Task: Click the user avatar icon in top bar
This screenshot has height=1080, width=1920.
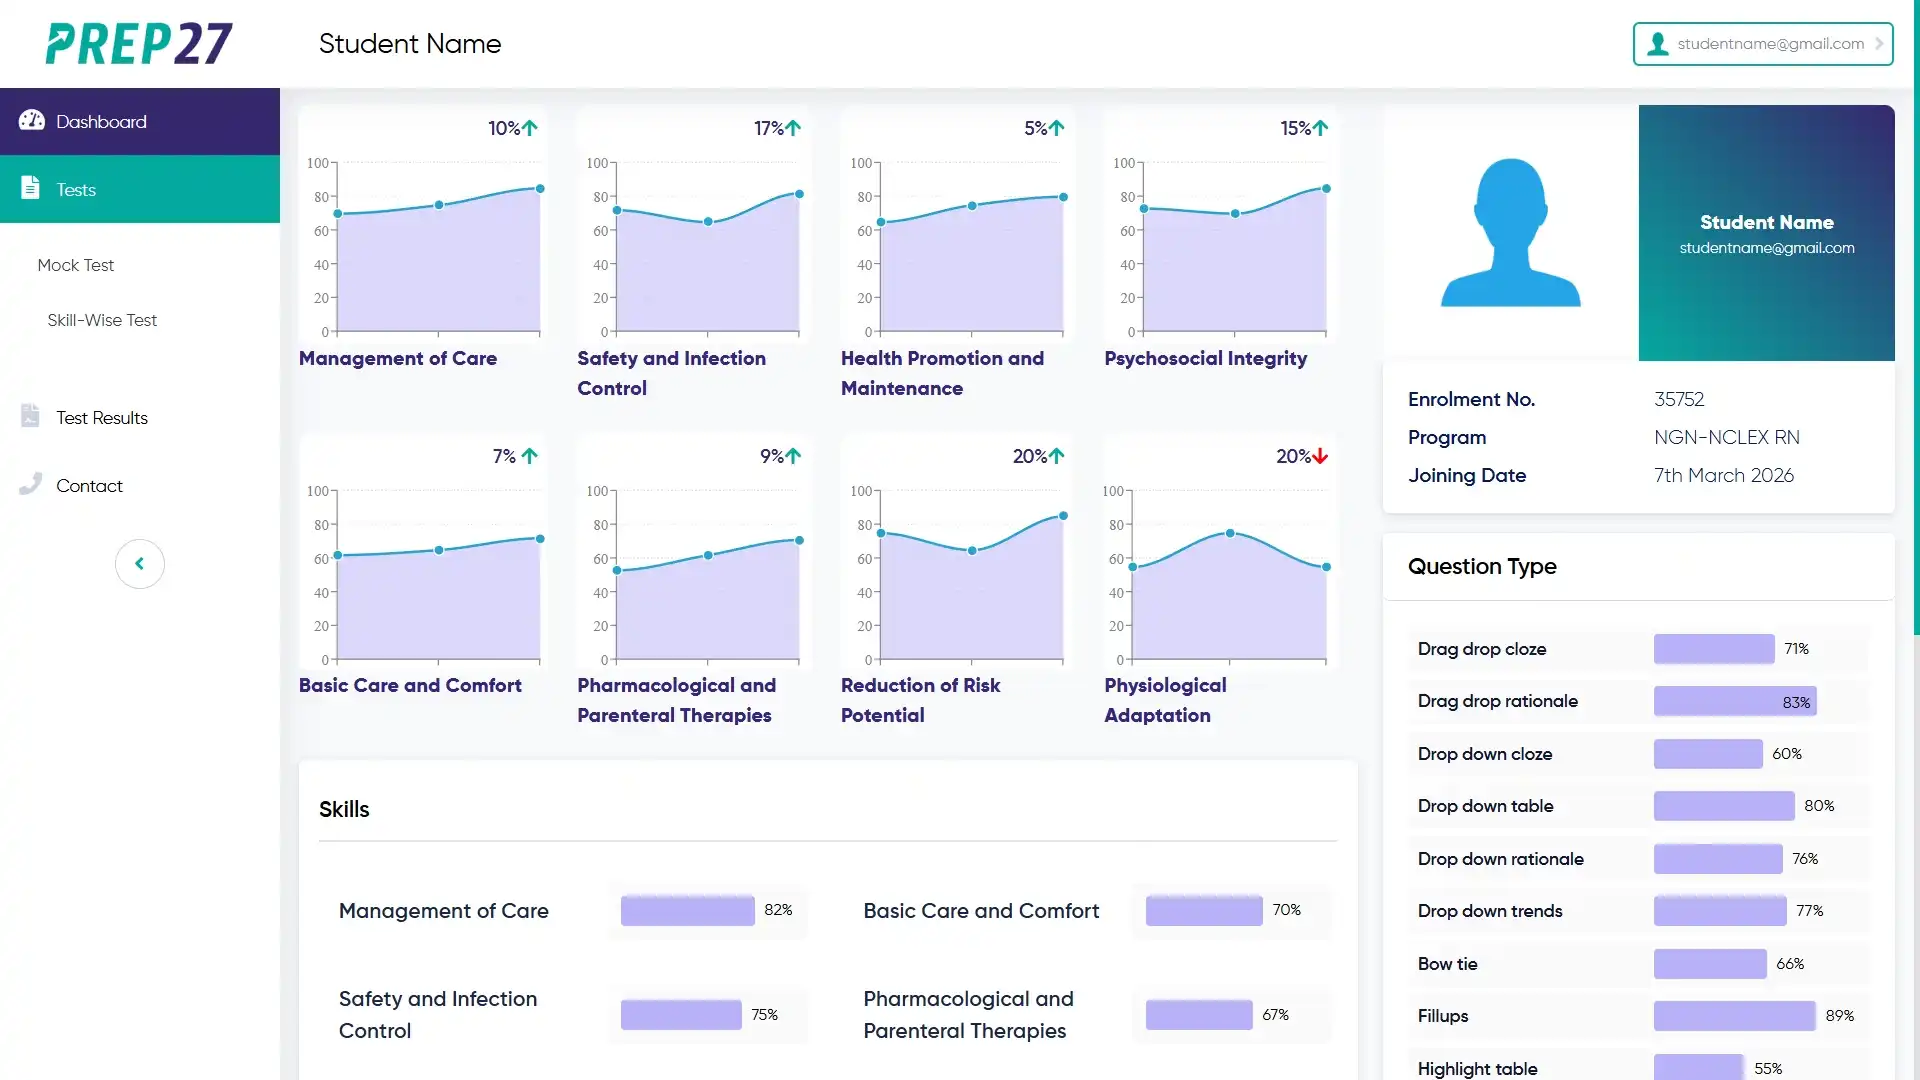Action: [x=1657, y=43]
